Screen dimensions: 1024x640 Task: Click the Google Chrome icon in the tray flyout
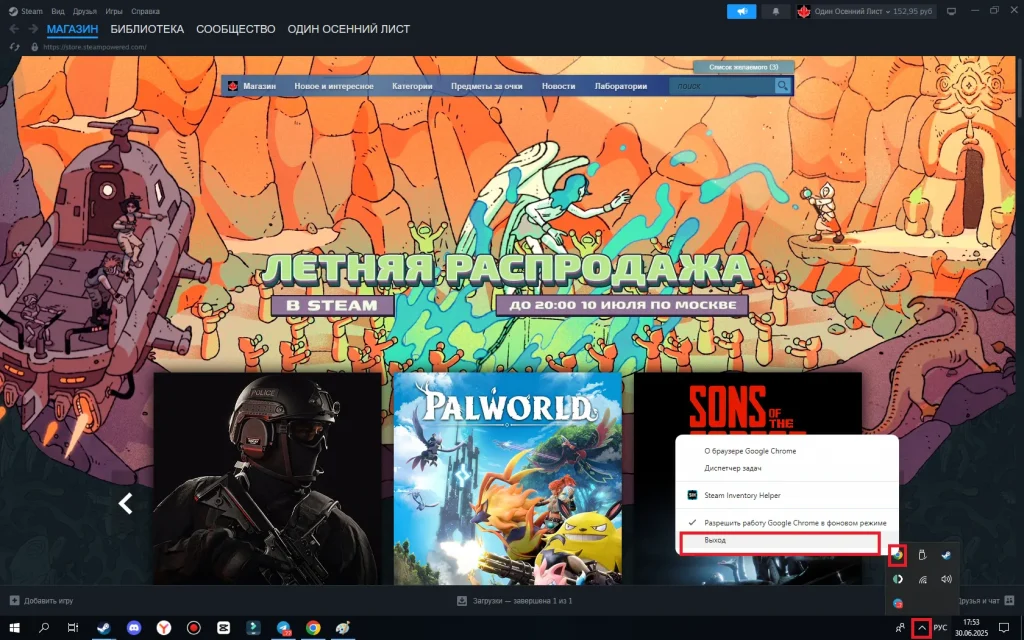pyautogui.click(x=898, y=556)
